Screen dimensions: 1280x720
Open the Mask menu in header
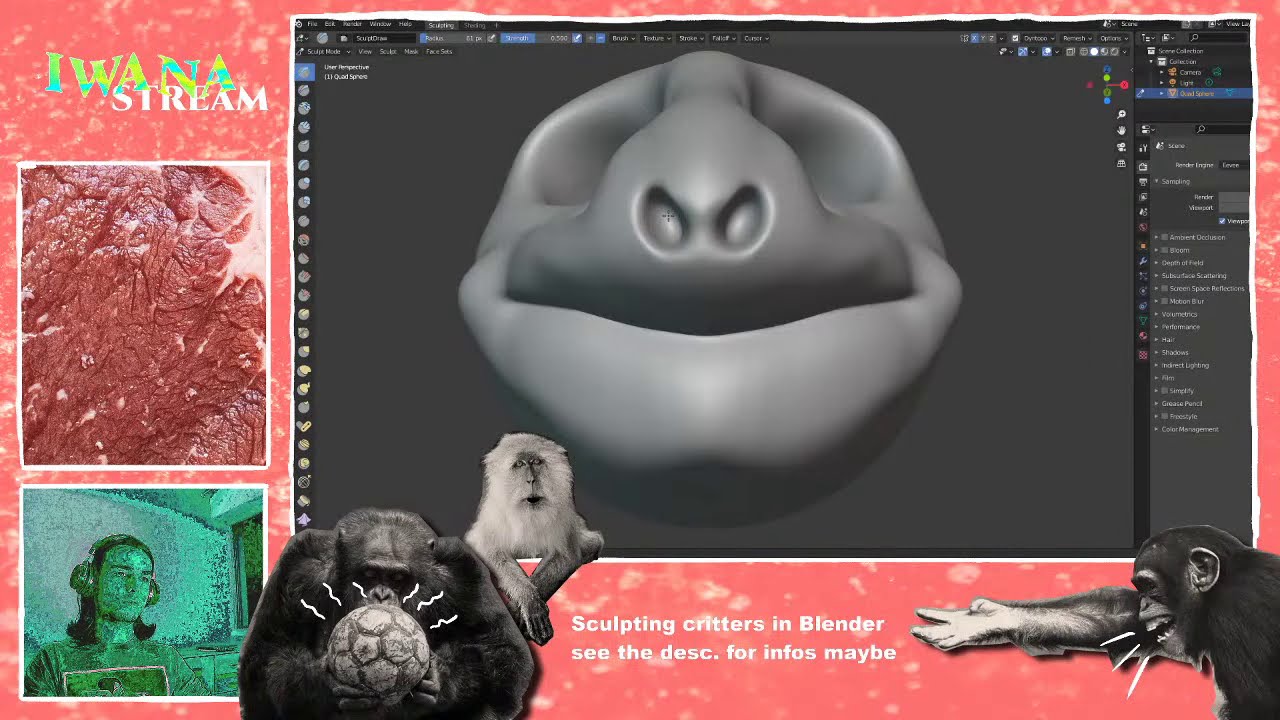411,51
